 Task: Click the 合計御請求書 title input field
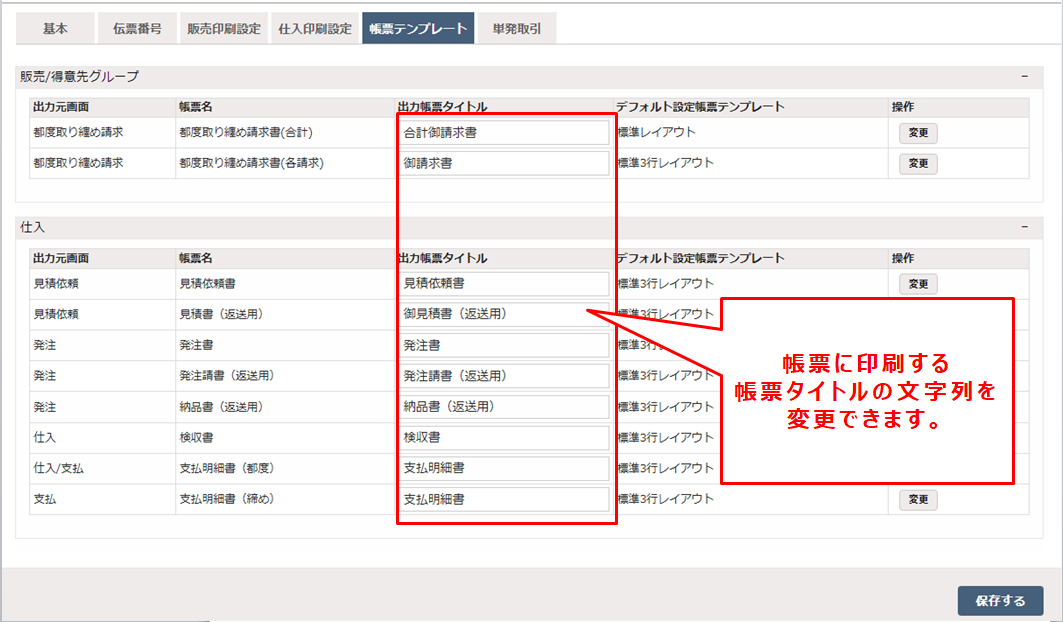[504, 131]
